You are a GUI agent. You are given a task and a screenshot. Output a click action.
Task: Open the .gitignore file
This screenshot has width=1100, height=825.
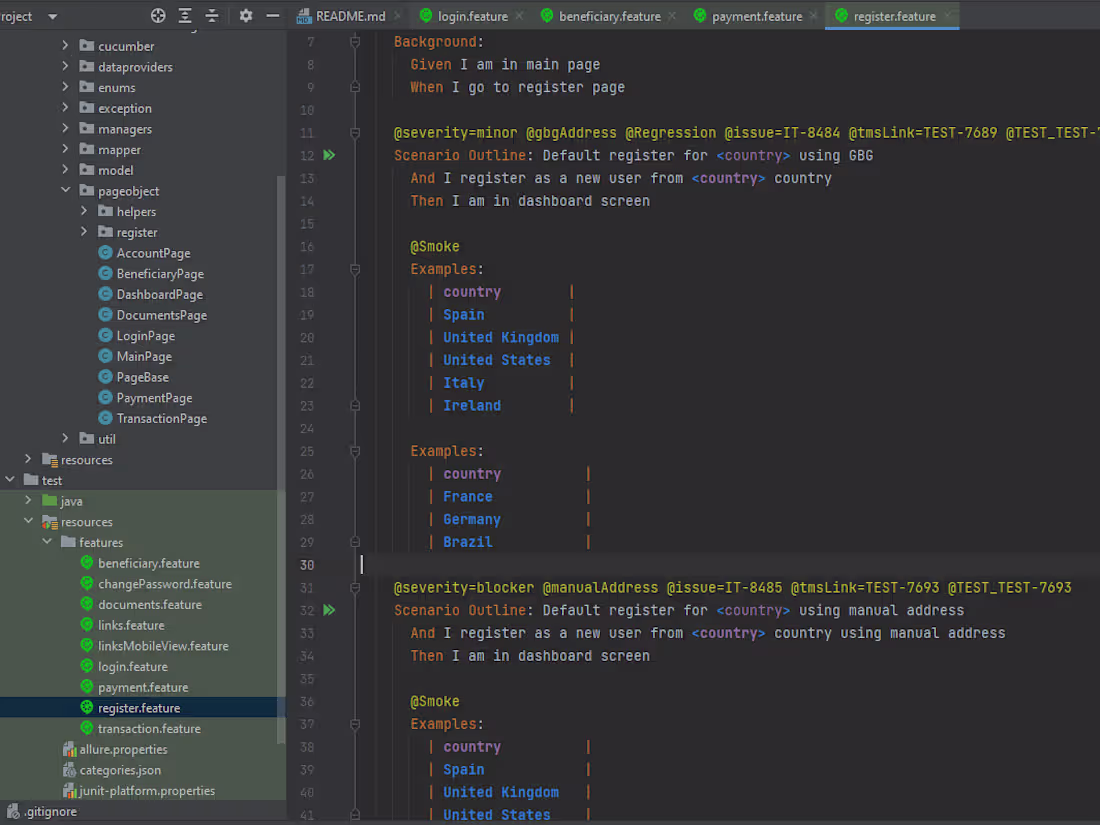tap(48, 811)
